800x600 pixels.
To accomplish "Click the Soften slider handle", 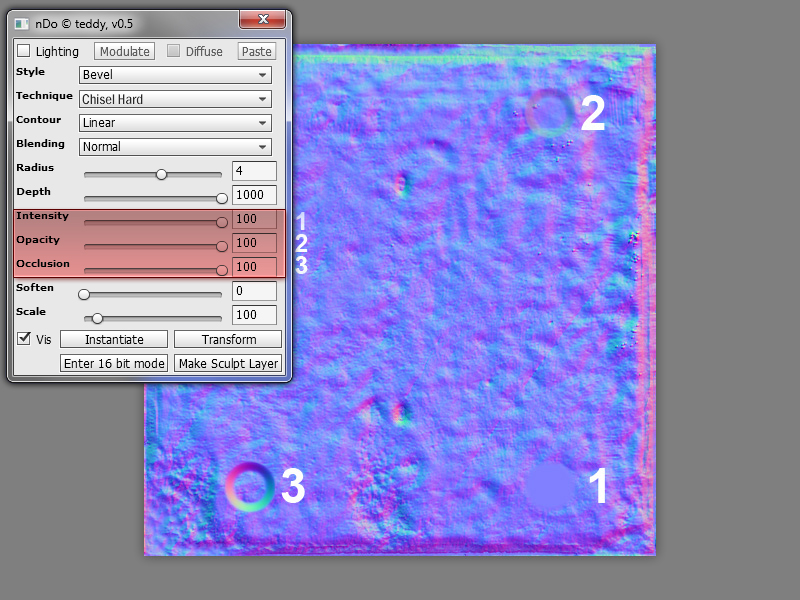I will 85,294.
